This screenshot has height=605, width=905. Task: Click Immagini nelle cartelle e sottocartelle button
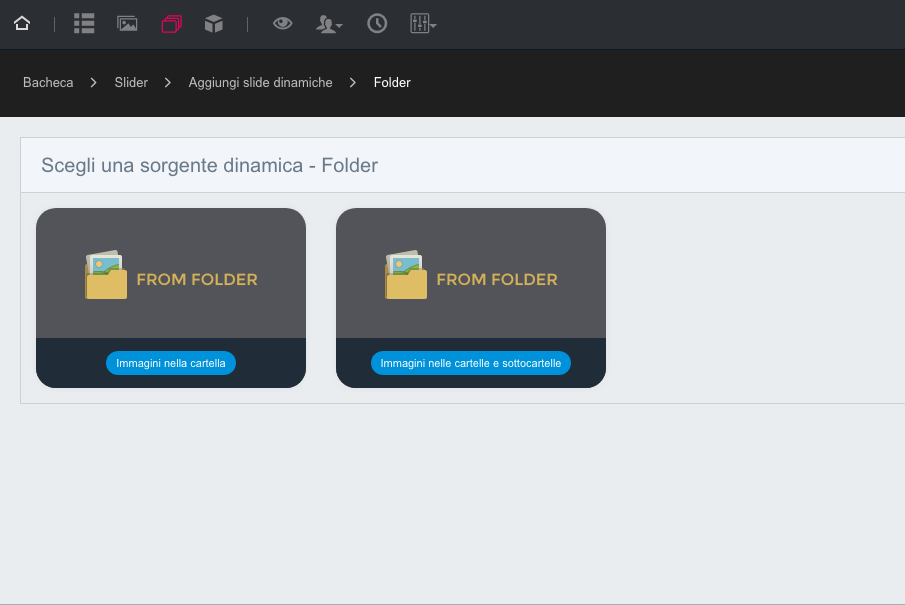coord(470,363)
